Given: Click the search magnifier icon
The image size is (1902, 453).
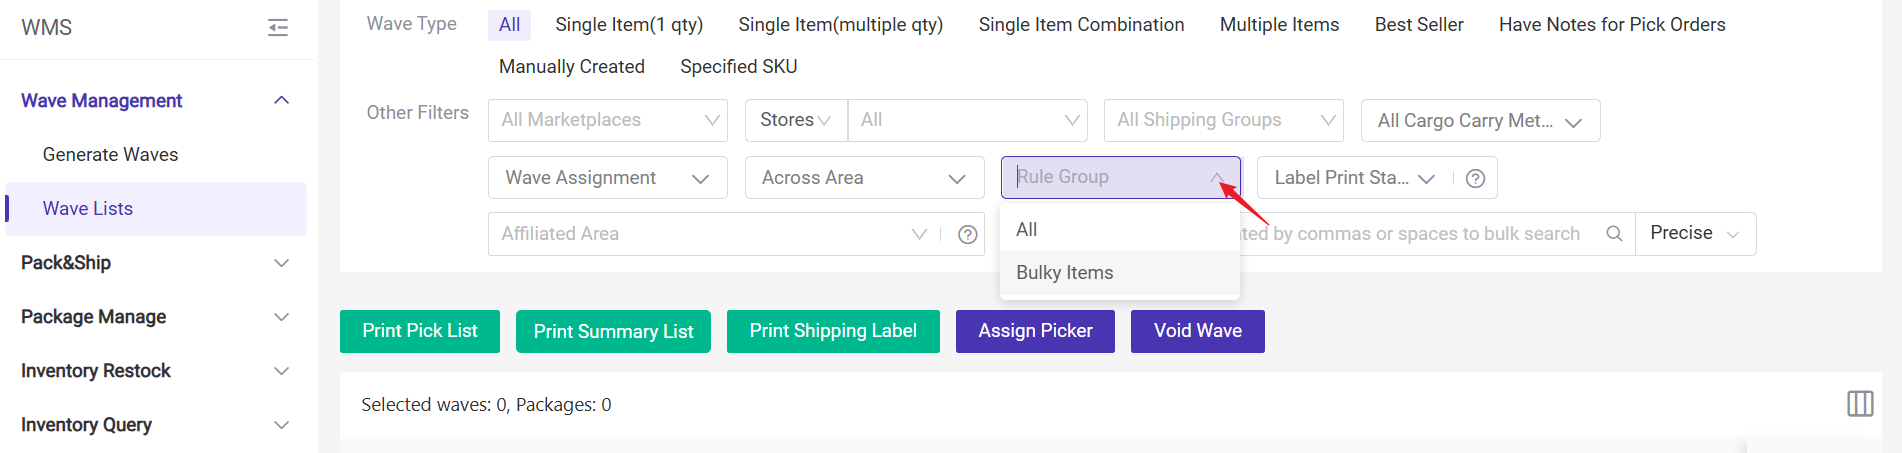Looking at the screenshot, I should coord(1614,233).
